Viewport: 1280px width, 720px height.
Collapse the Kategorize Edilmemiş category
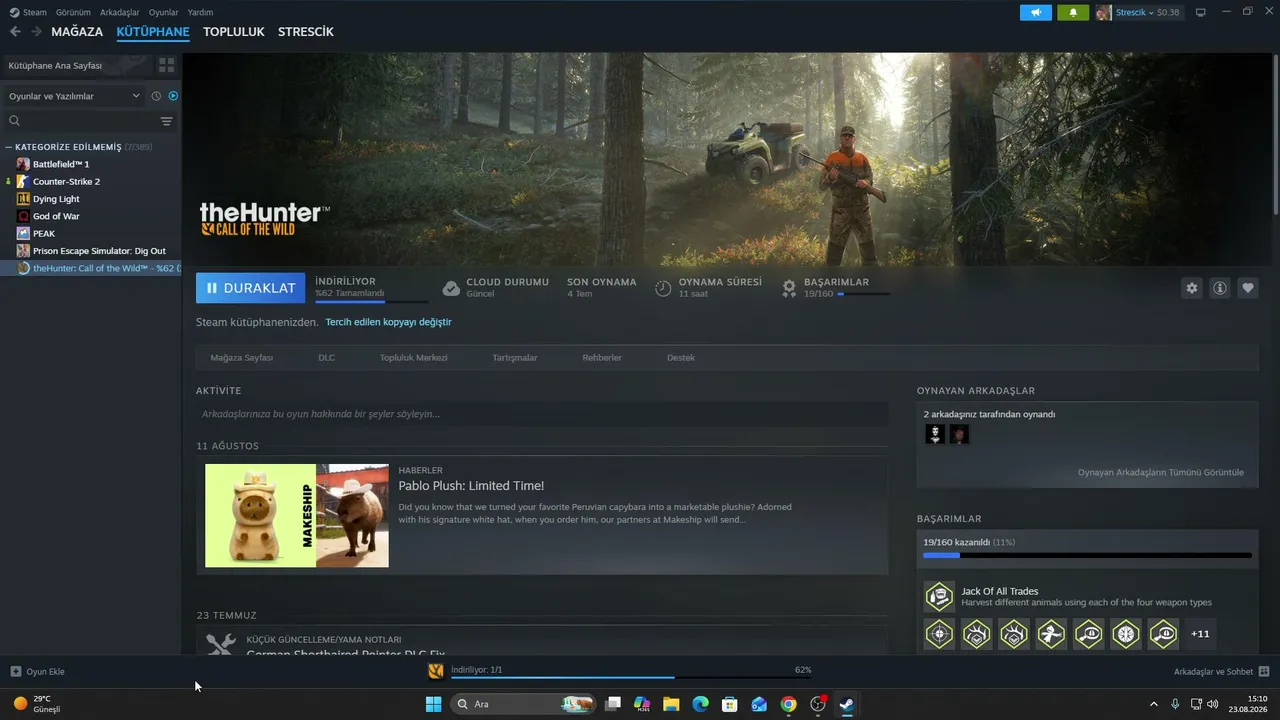pyautogui.click(x=9, y=147)
